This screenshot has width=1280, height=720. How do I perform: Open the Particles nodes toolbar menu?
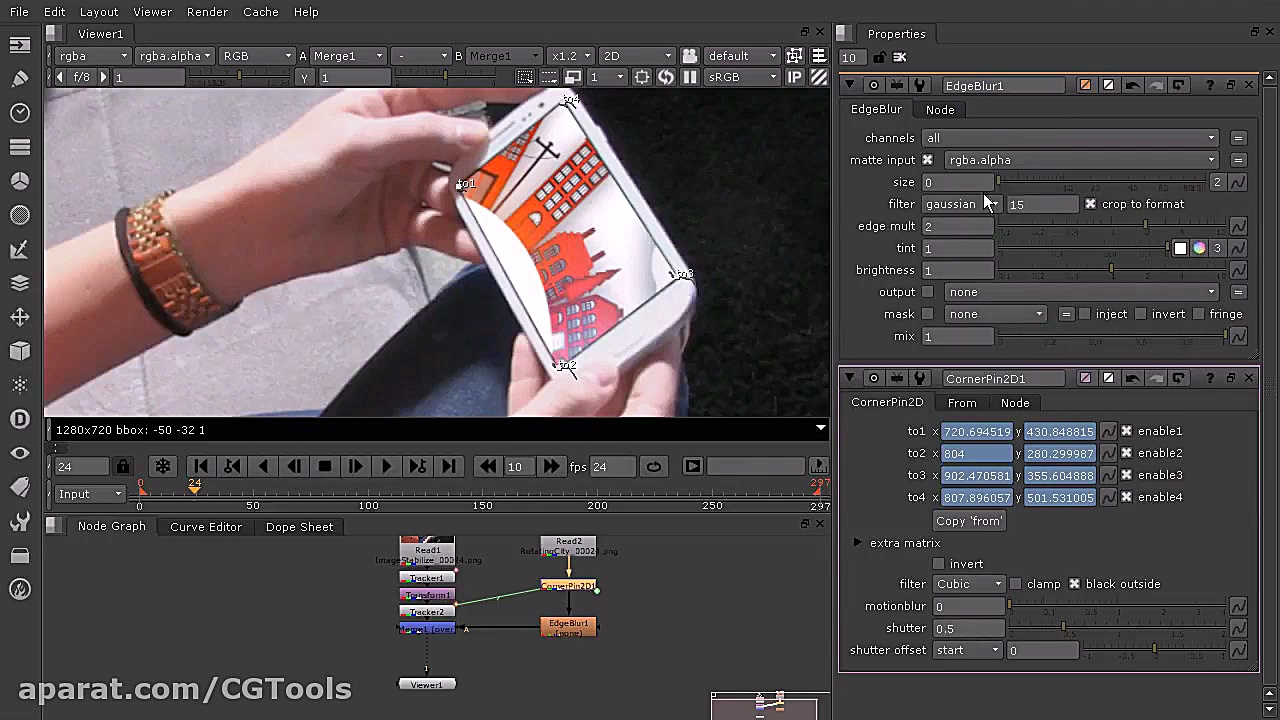(20, 385)
